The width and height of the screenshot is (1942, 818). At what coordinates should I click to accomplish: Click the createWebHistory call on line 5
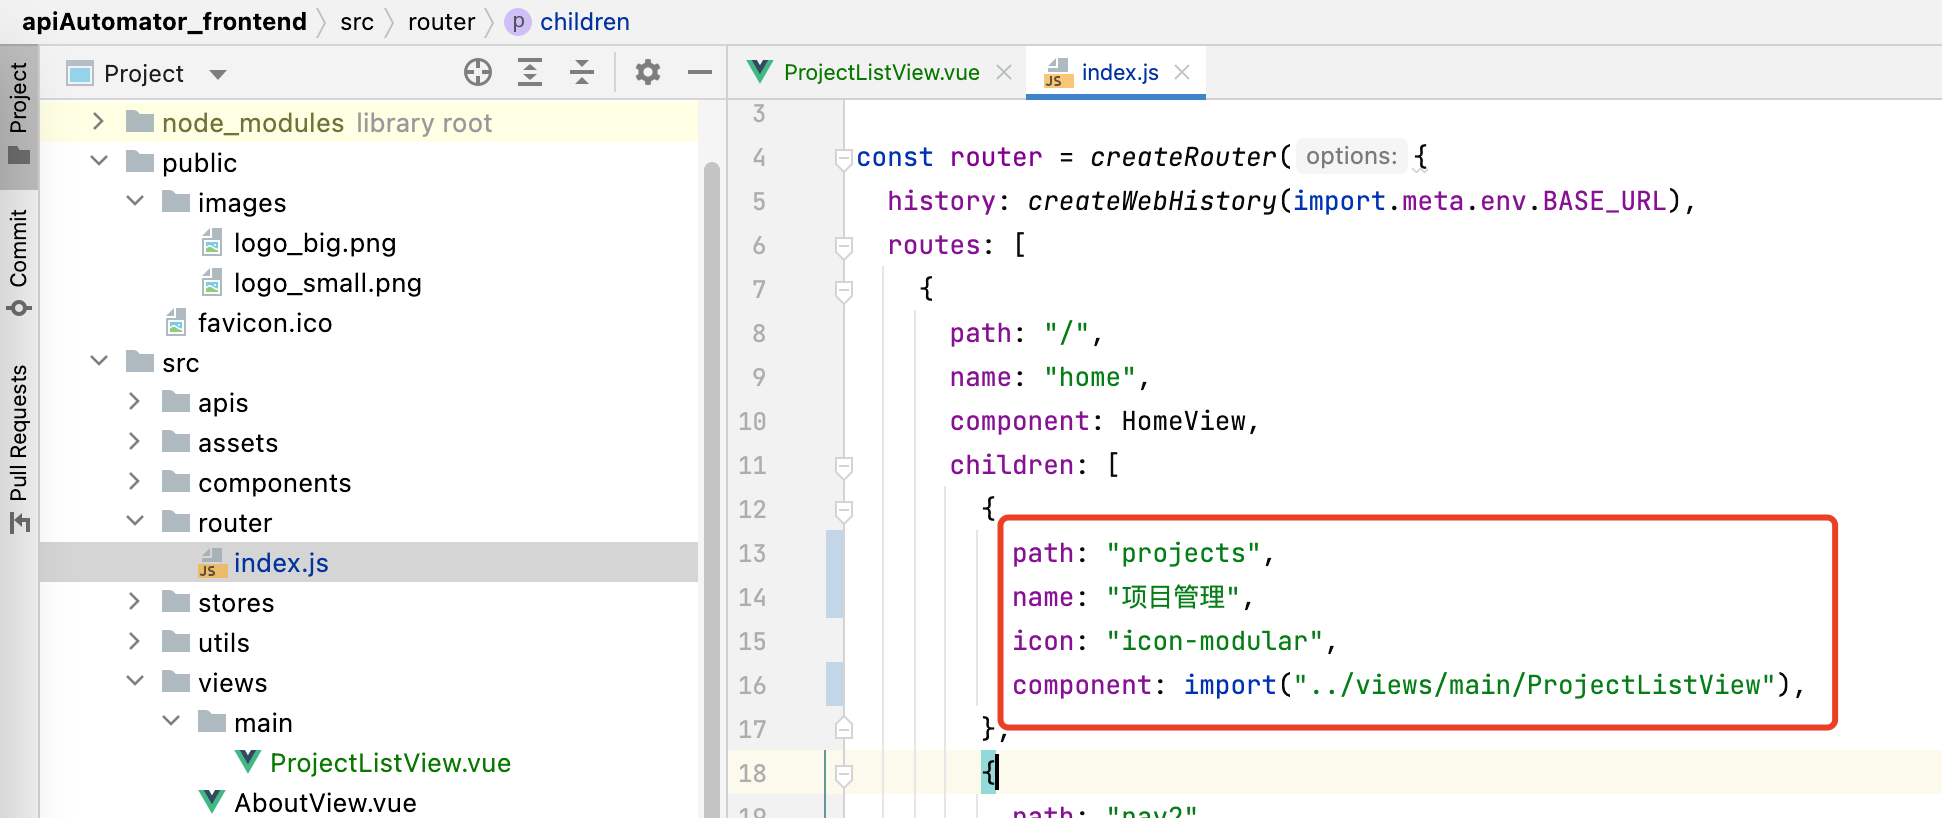tap(1152, 201)
